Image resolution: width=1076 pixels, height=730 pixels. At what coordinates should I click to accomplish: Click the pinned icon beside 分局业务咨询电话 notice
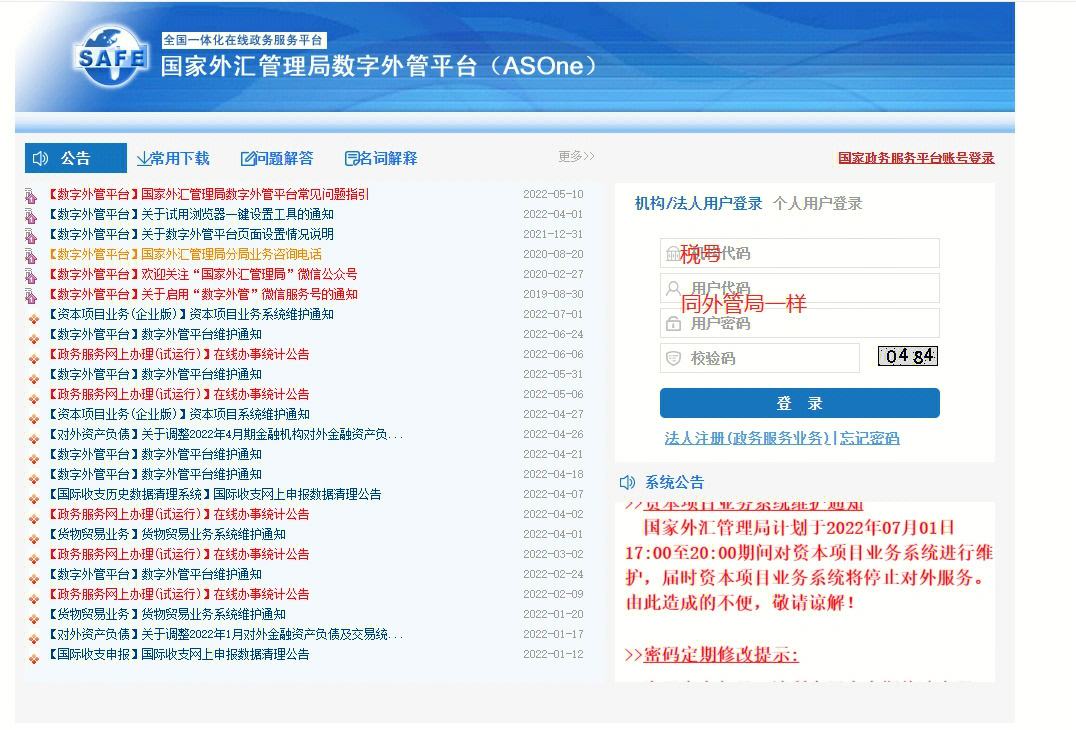tap(30, 256)
